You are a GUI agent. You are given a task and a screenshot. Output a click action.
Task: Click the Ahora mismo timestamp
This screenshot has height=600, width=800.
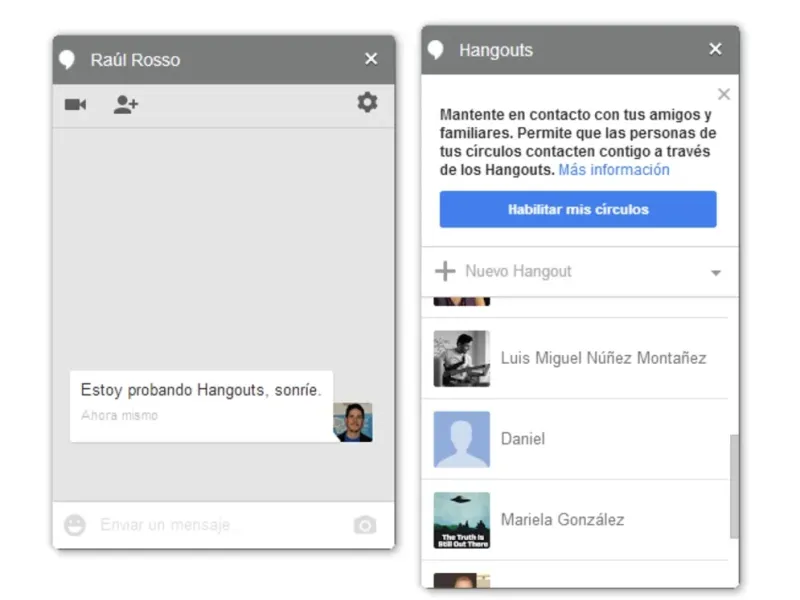pos(119,415)
